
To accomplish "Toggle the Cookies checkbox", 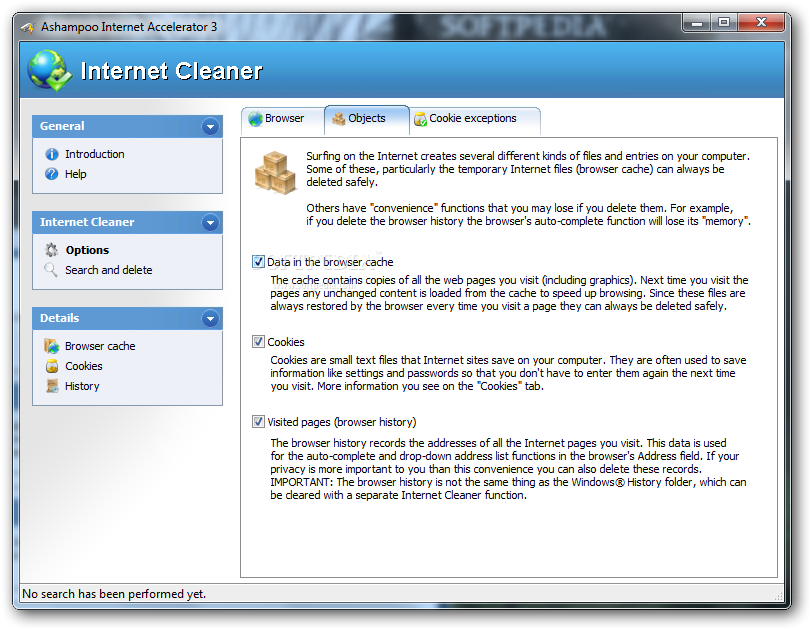I will coord(258,342).
